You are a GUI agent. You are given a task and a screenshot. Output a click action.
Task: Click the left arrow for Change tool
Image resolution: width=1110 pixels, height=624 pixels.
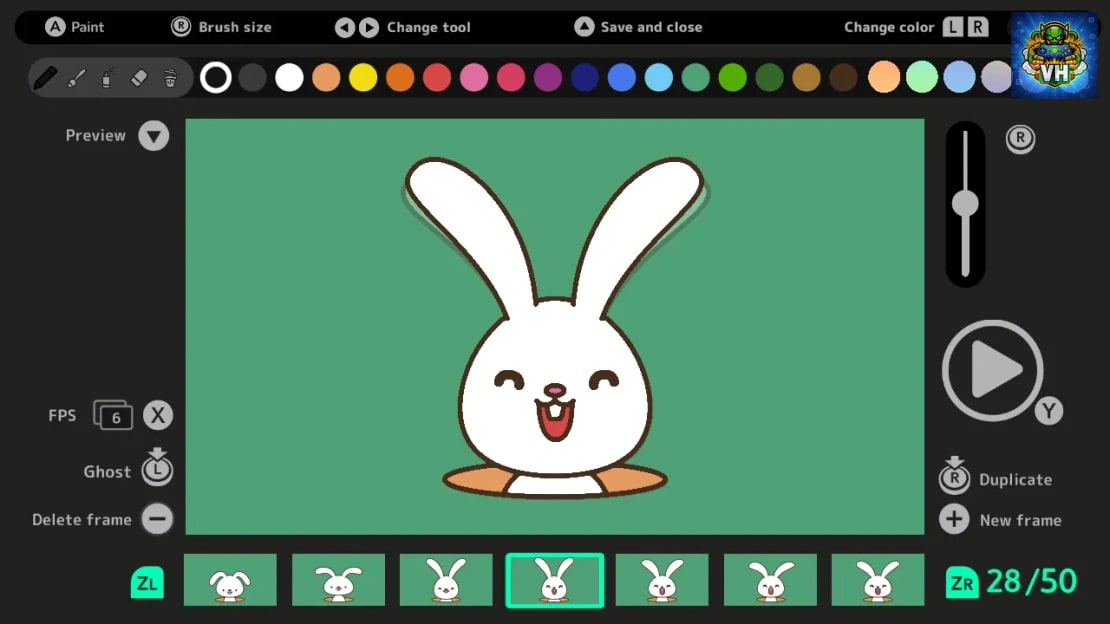pyautogui.click(x=345, y=28)
